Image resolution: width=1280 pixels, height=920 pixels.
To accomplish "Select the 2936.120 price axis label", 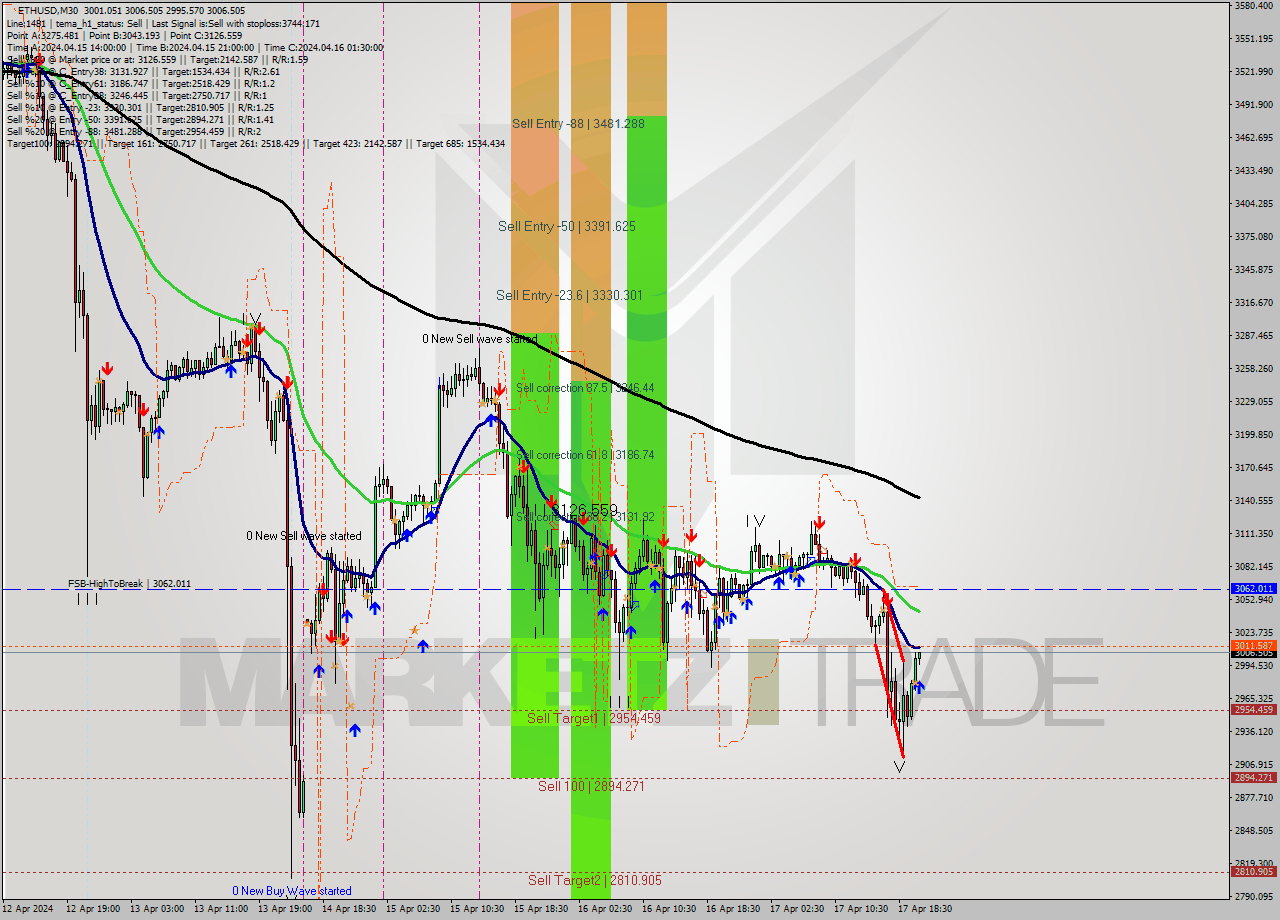I will coord(1253,731).
